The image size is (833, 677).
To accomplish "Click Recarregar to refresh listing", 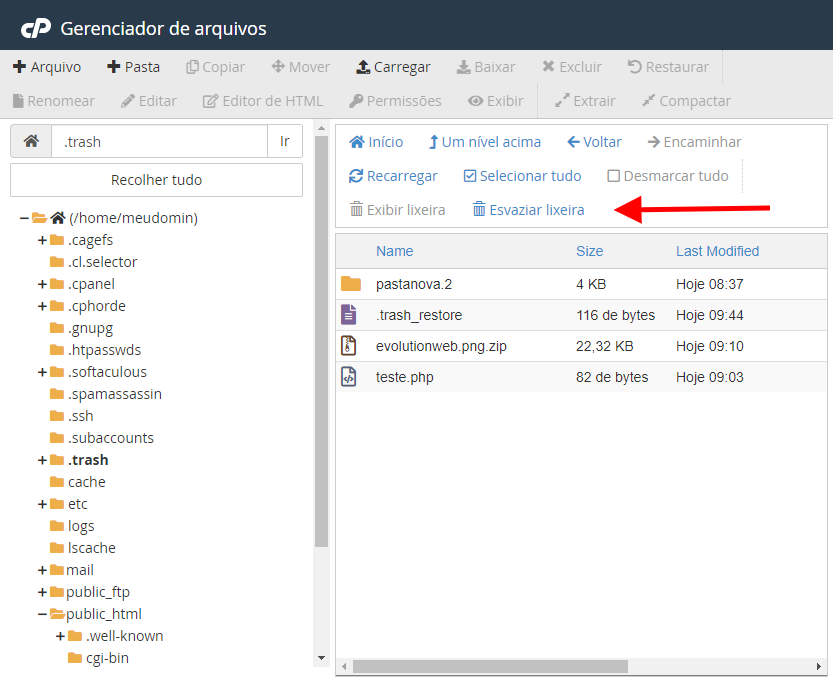I will (393, 176).
